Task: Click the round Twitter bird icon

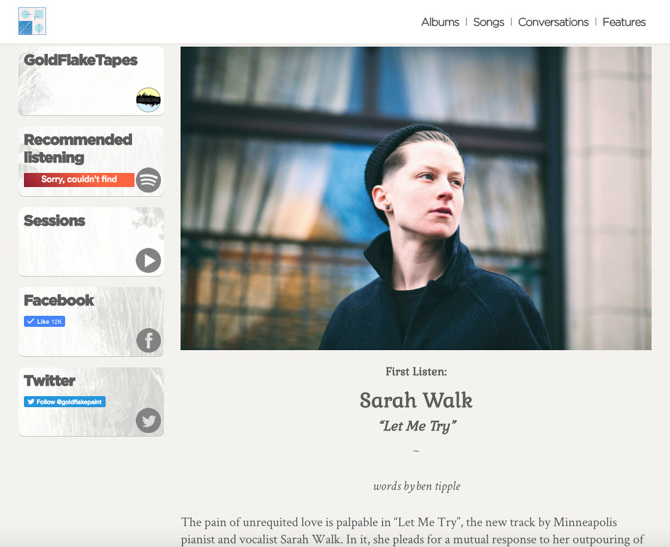Action: [x=148, y=421]
